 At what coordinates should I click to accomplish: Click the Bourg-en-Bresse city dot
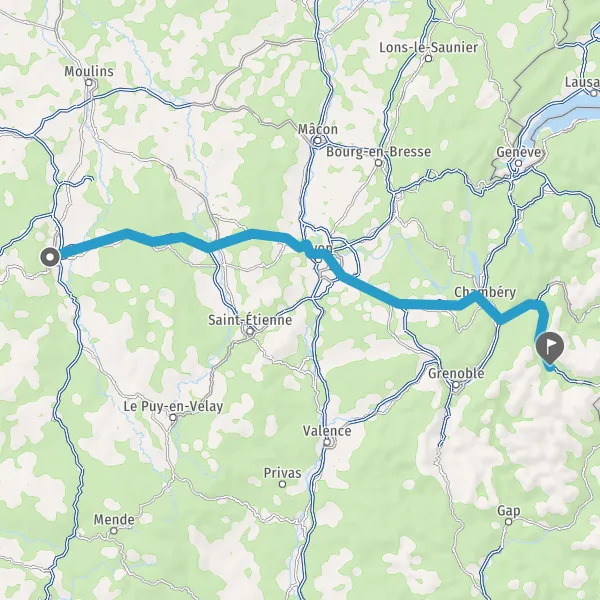click(378, 163)
